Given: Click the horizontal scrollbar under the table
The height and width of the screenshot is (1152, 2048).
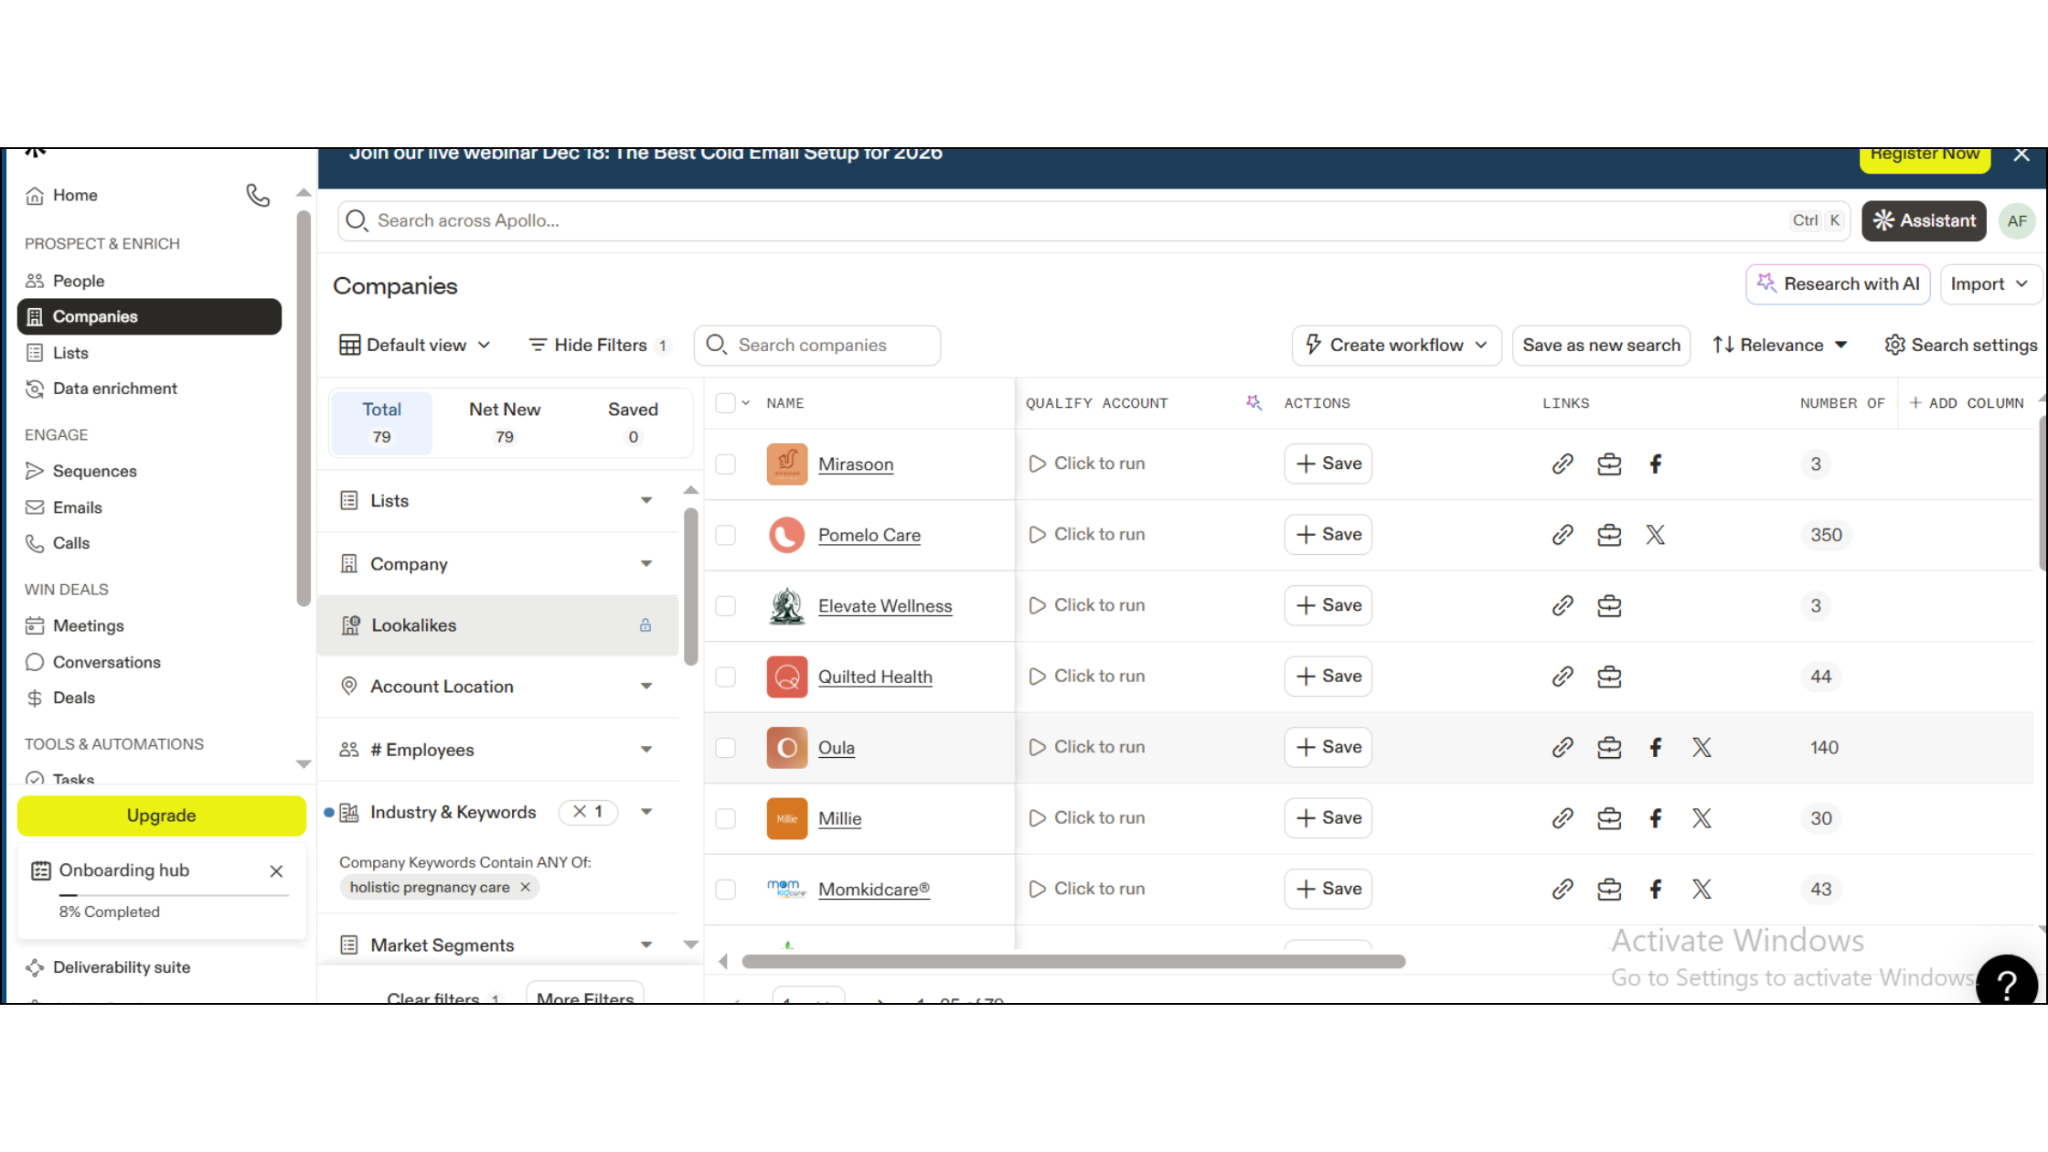Looking at the screenshot, I should point(1073,962).
